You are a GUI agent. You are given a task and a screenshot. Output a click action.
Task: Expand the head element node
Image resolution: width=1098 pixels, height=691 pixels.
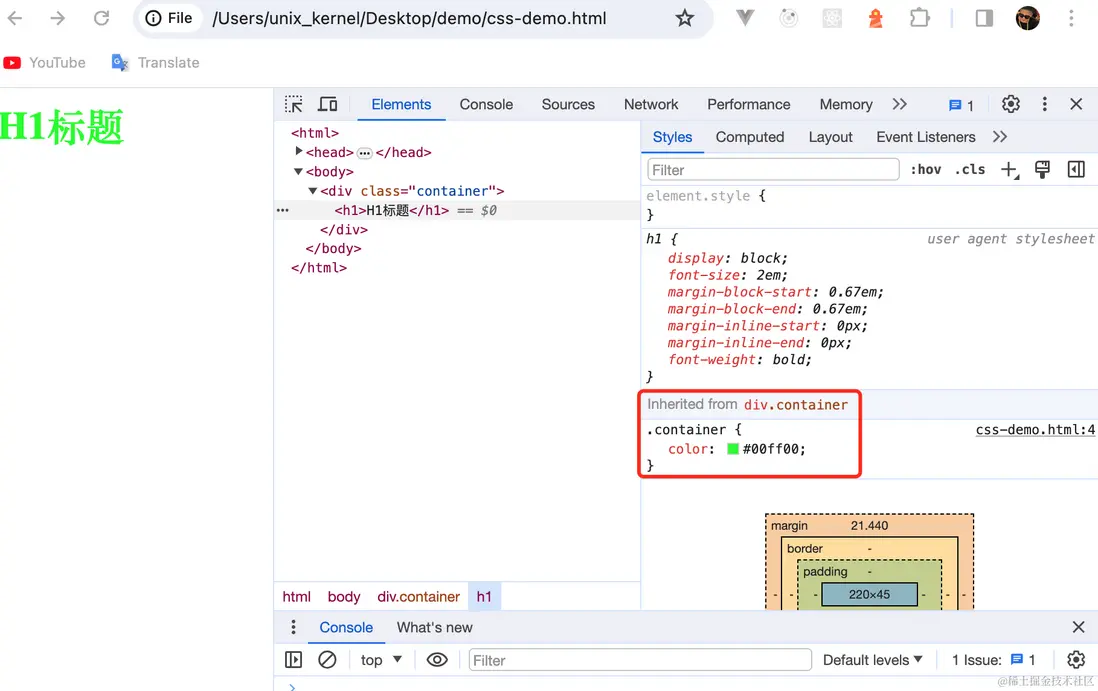[299, 152]
